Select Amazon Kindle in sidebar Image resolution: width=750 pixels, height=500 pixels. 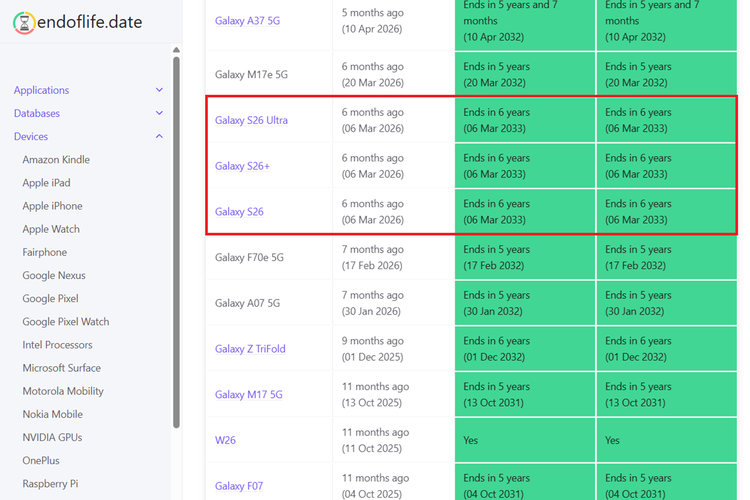pos(56,159)
